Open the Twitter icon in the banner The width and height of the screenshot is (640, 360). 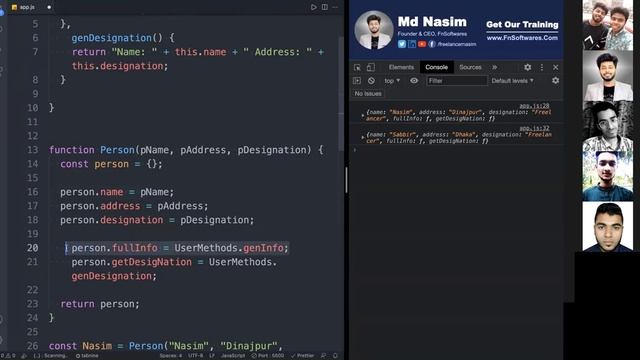(x=402, y=44)
